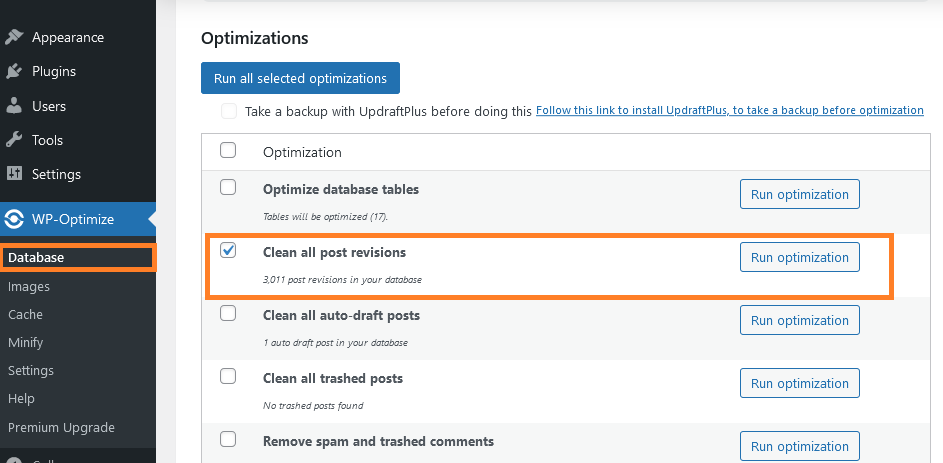The height and width of the screenshot is (463, 943).
Task: Click the 'Clean all auto-draft posts' label
Action: (341, 316)
